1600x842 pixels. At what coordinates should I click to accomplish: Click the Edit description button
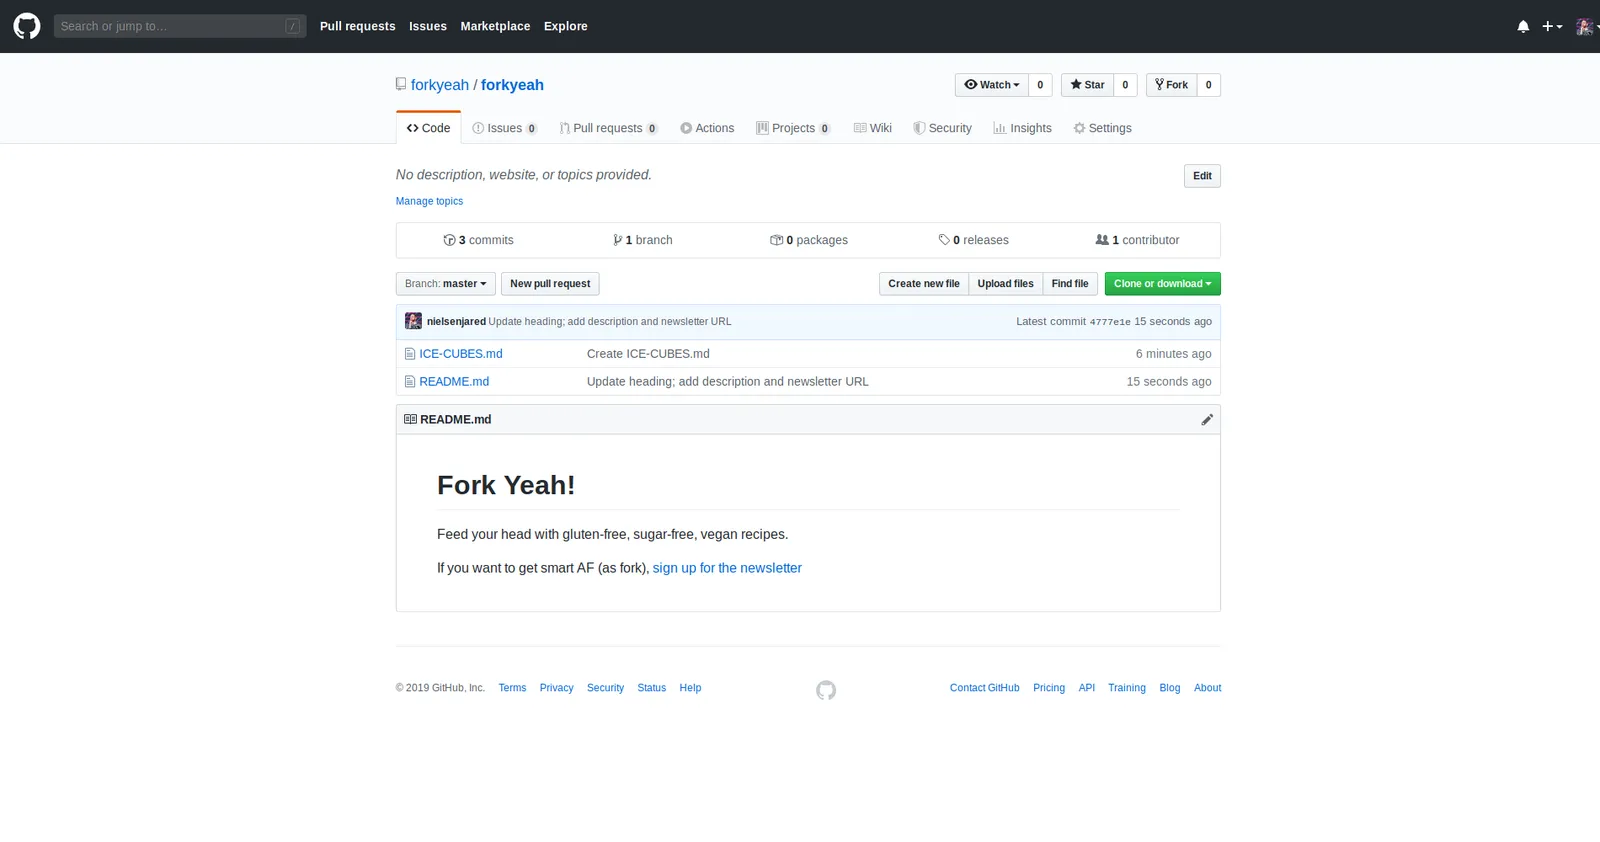tap(1202, 176)
